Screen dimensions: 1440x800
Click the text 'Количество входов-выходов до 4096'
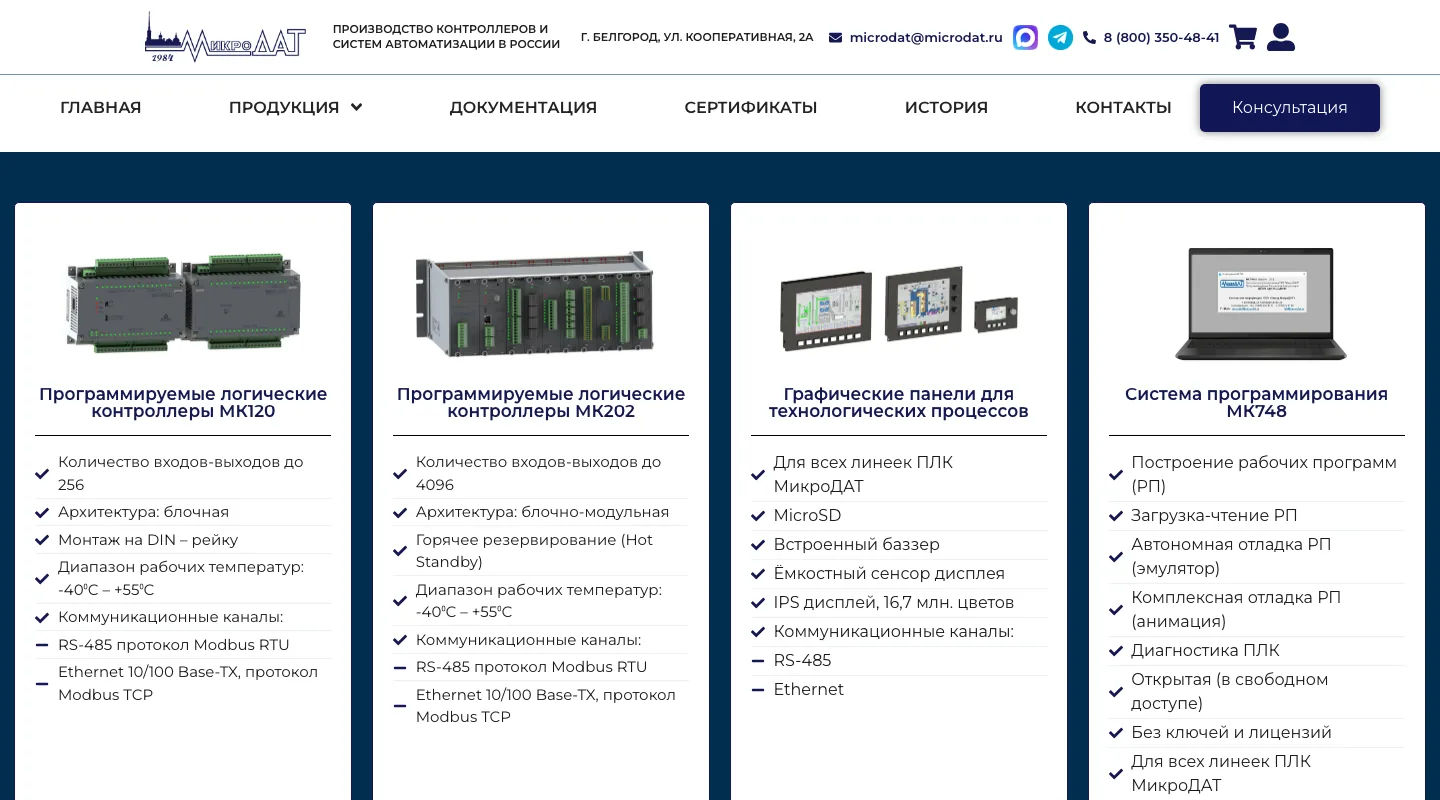539,474
